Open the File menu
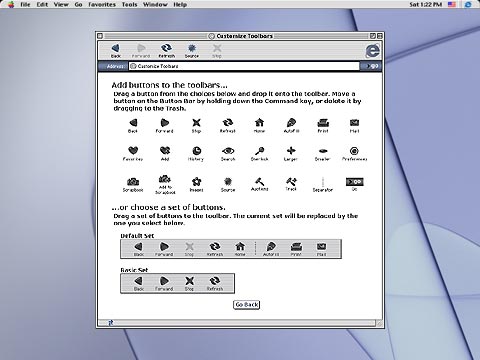This screenshot has height=360, width=480. [25, 4]
